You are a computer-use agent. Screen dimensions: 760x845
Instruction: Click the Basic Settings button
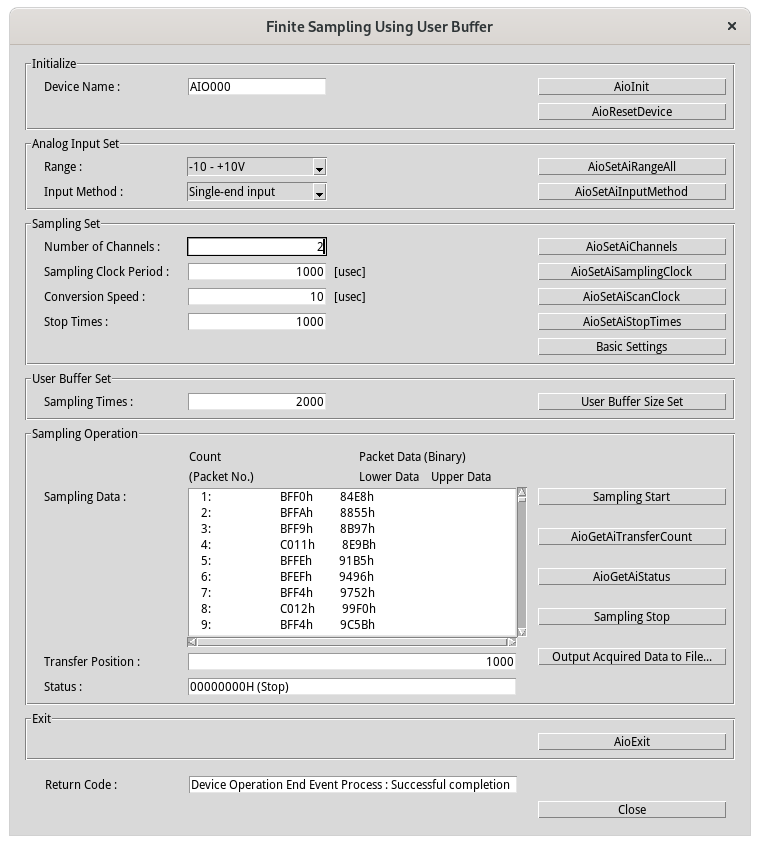click(631, 347)
